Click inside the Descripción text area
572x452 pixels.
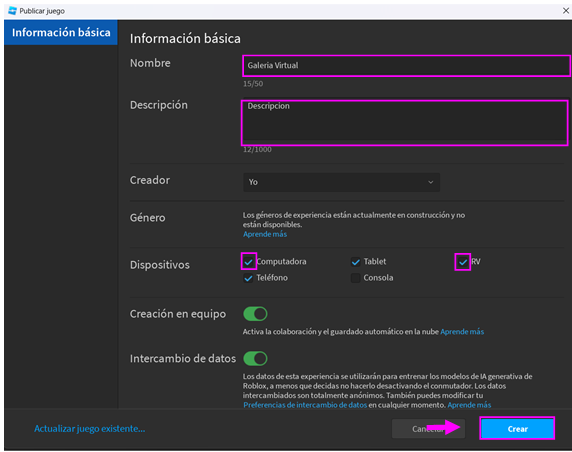405,122
